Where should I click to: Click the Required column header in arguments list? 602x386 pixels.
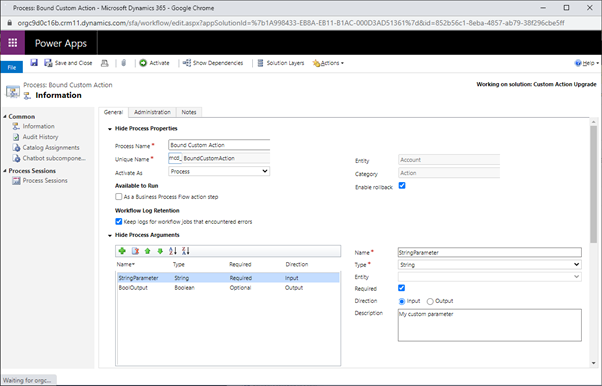pyautogui.click(x=240, y=264)
